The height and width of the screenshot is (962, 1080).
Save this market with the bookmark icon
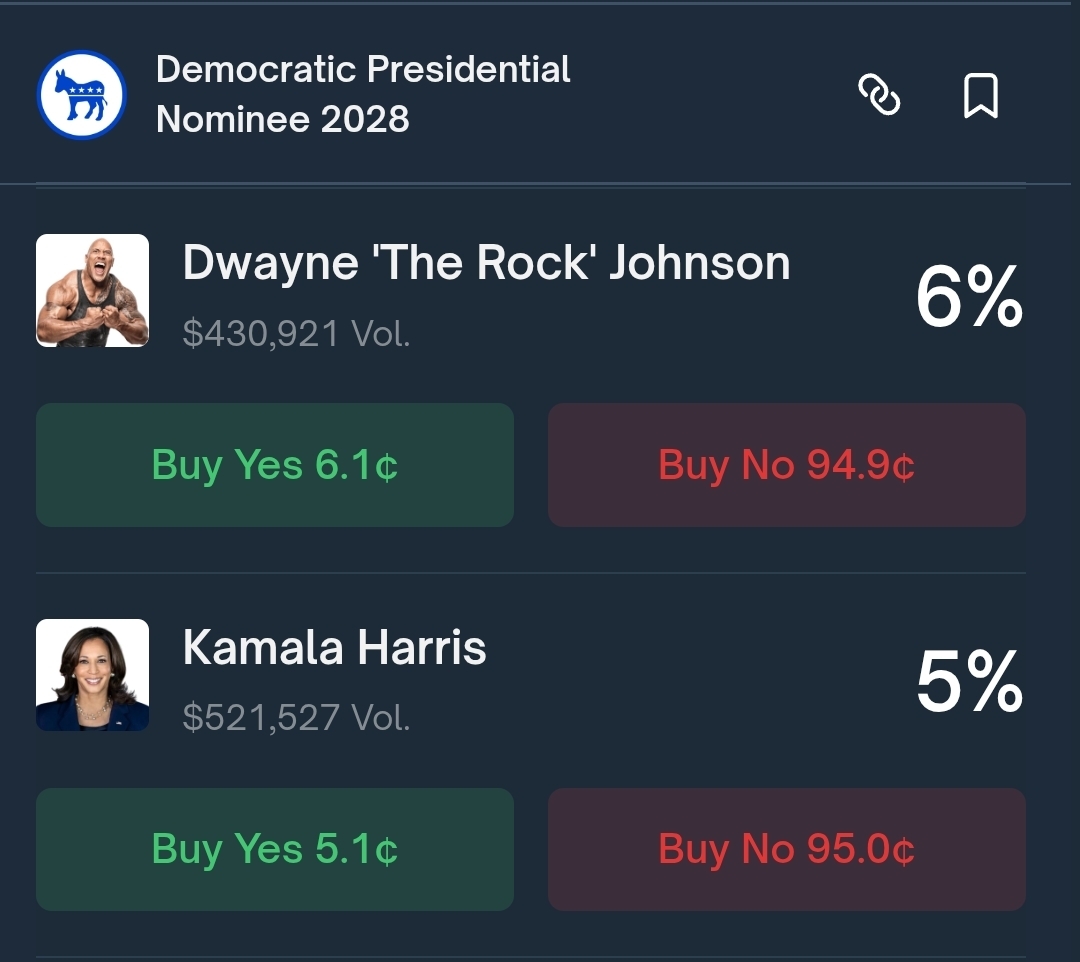[980, 96]
